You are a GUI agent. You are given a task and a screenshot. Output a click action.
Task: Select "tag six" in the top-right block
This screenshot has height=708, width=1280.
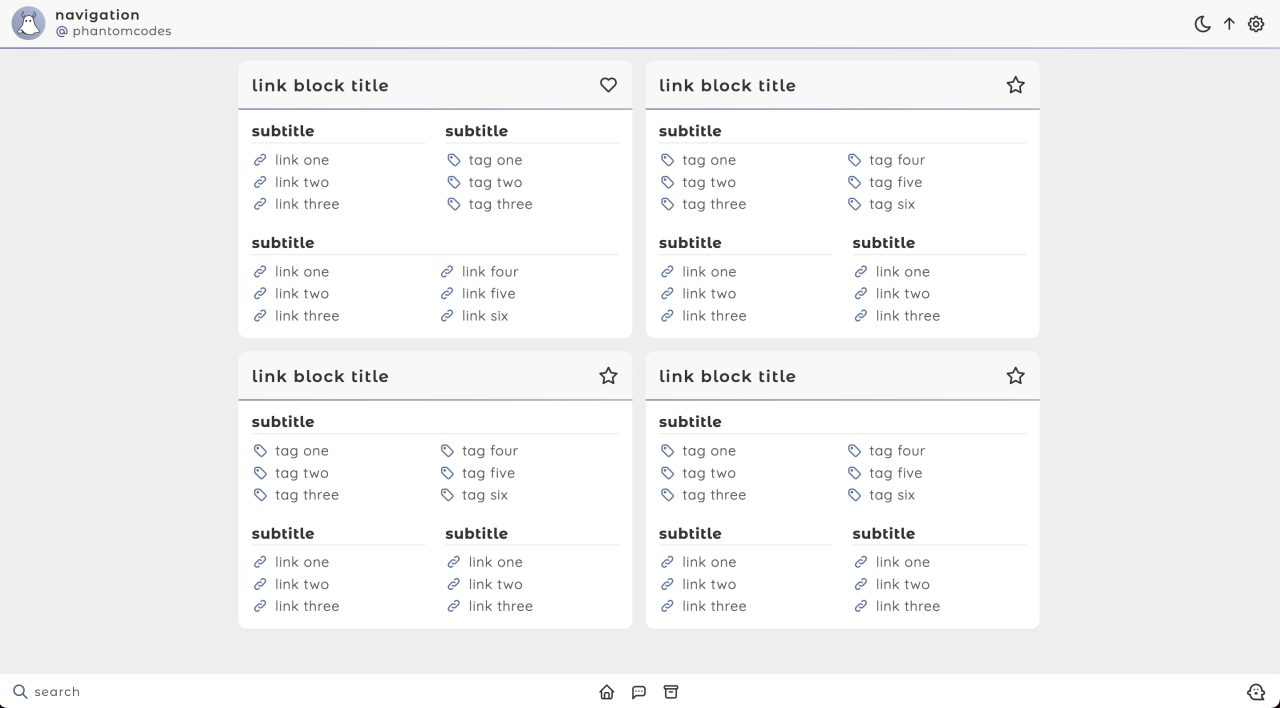[x=891, y=204]
